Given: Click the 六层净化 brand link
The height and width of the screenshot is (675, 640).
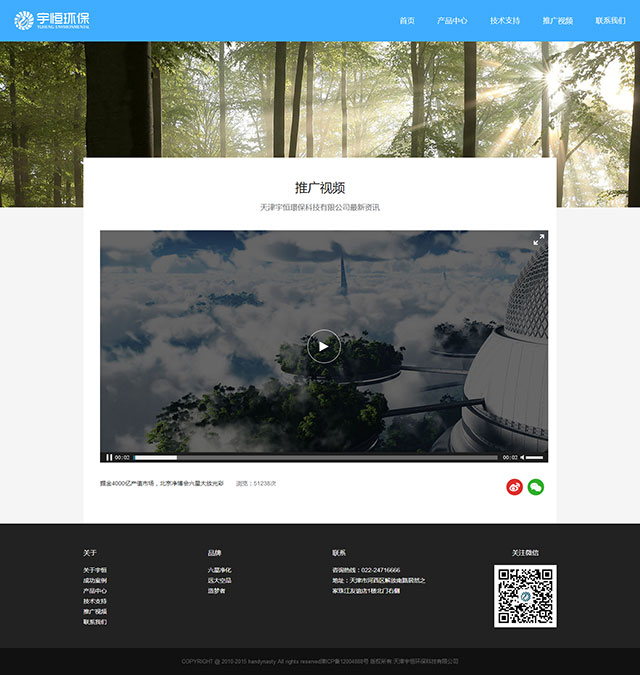Looking at the screenshot, I should click(x=219, y=570).
